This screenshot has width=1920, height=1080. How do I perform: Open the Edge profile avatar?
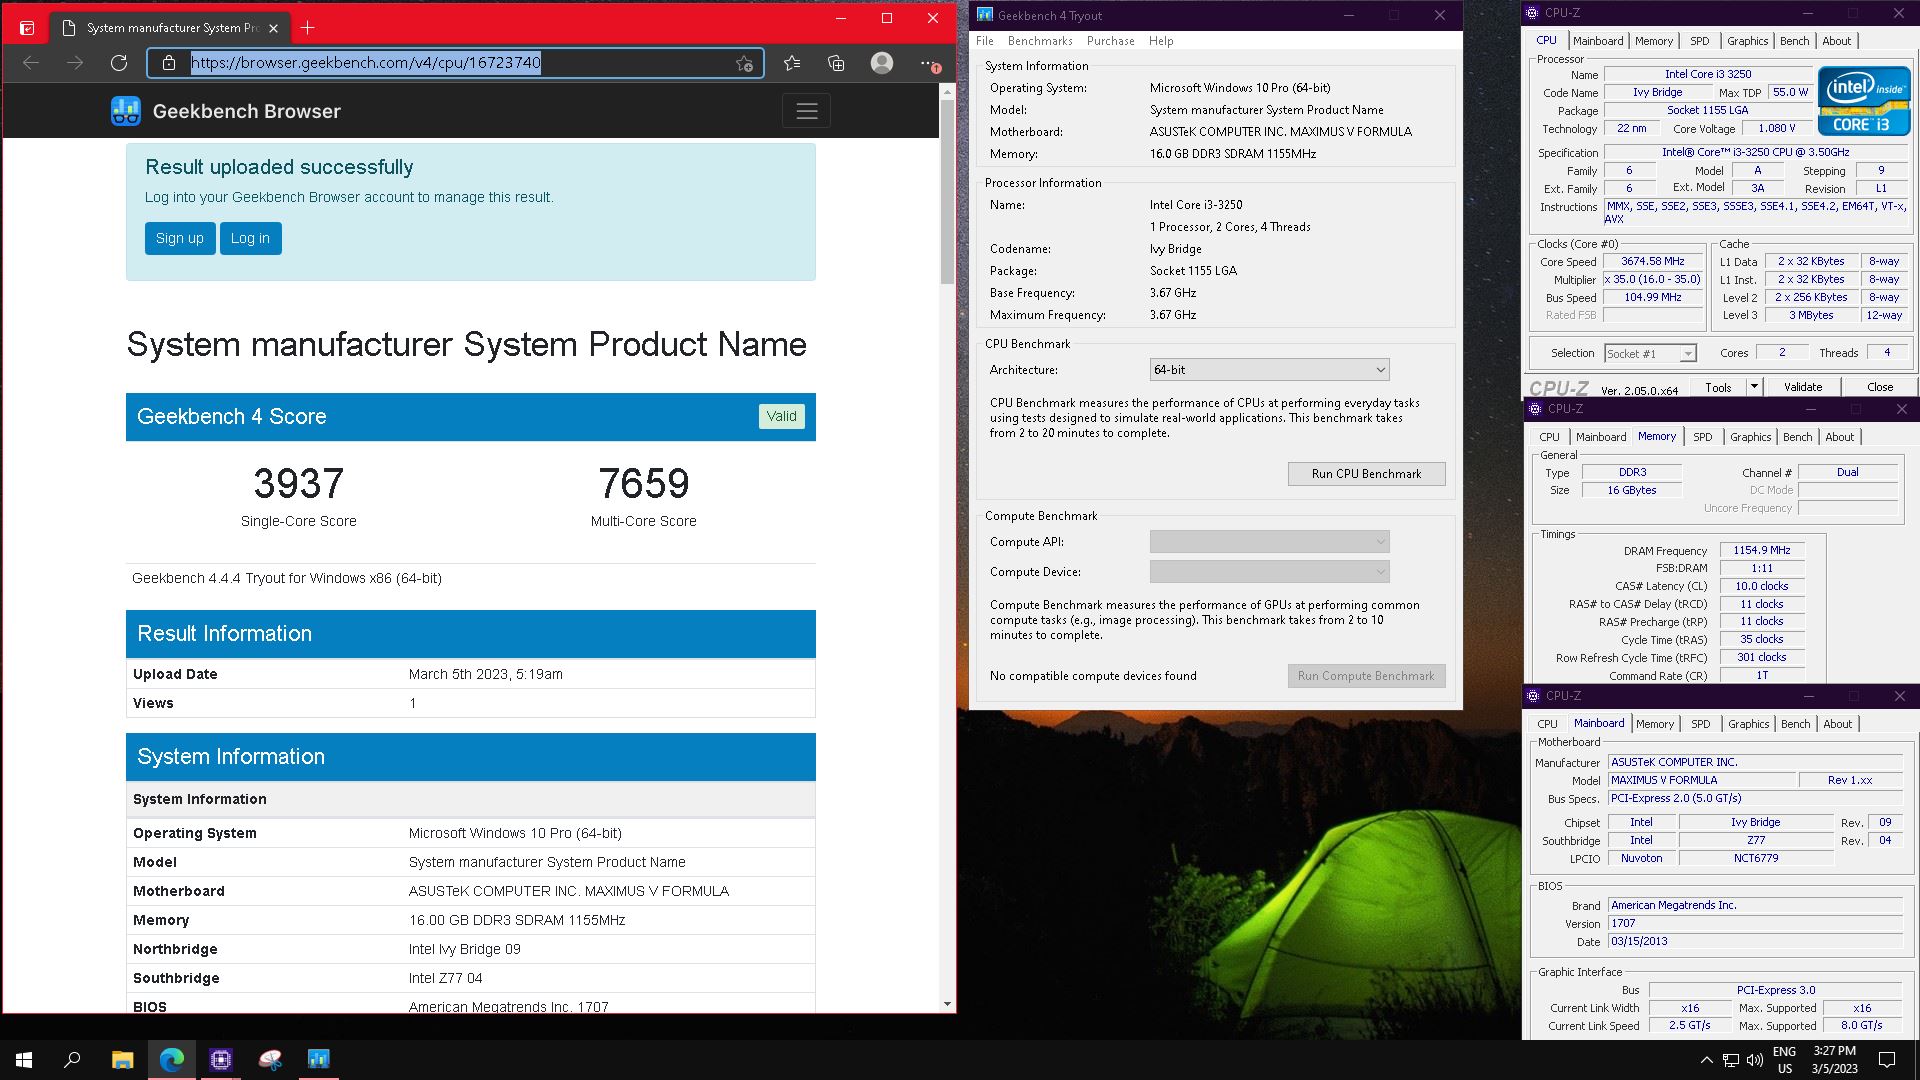881,63
